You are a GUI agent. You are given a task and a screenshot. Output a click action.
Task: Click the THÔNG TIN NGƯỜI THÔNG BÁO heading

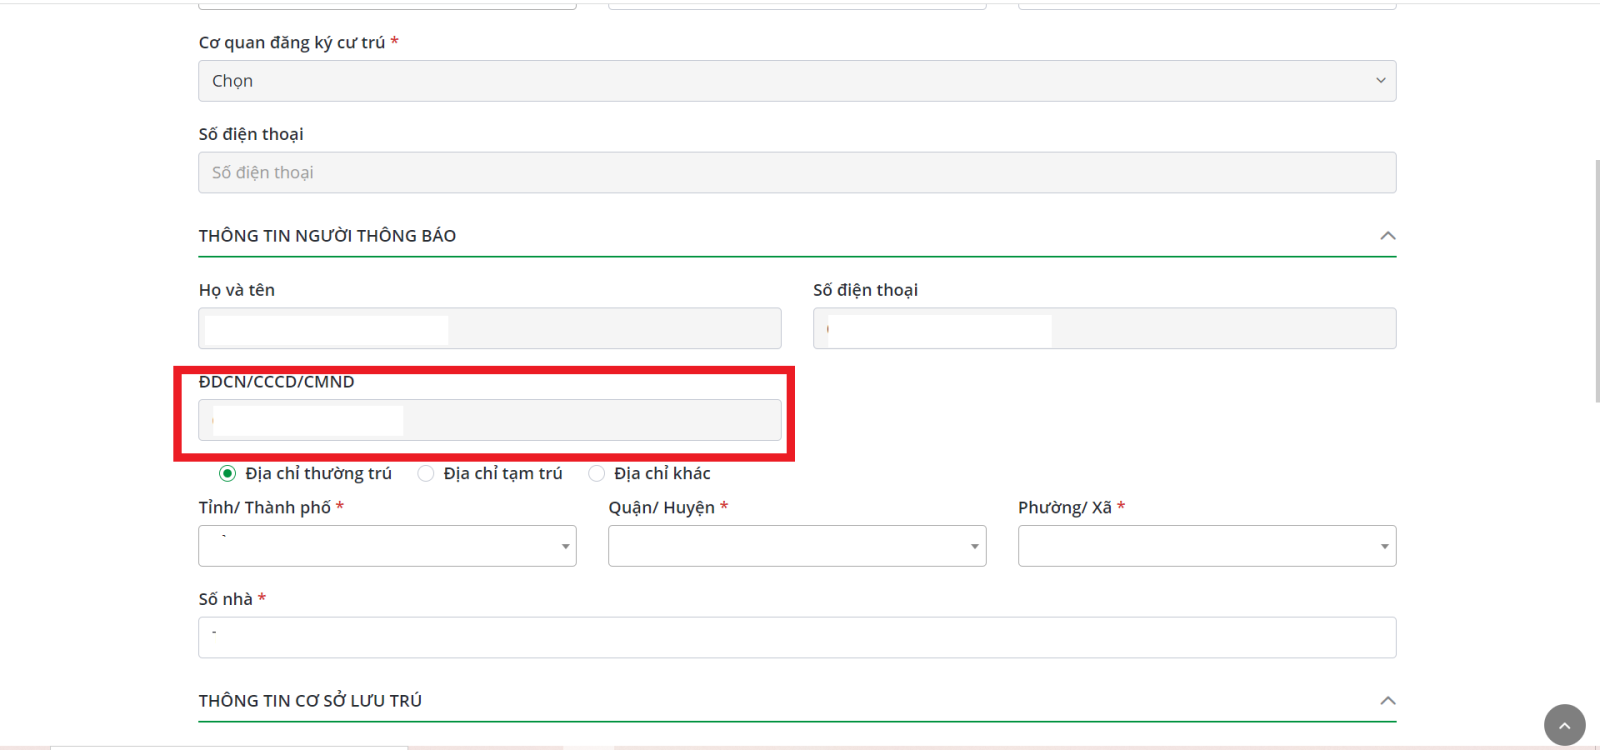point(327,236)
